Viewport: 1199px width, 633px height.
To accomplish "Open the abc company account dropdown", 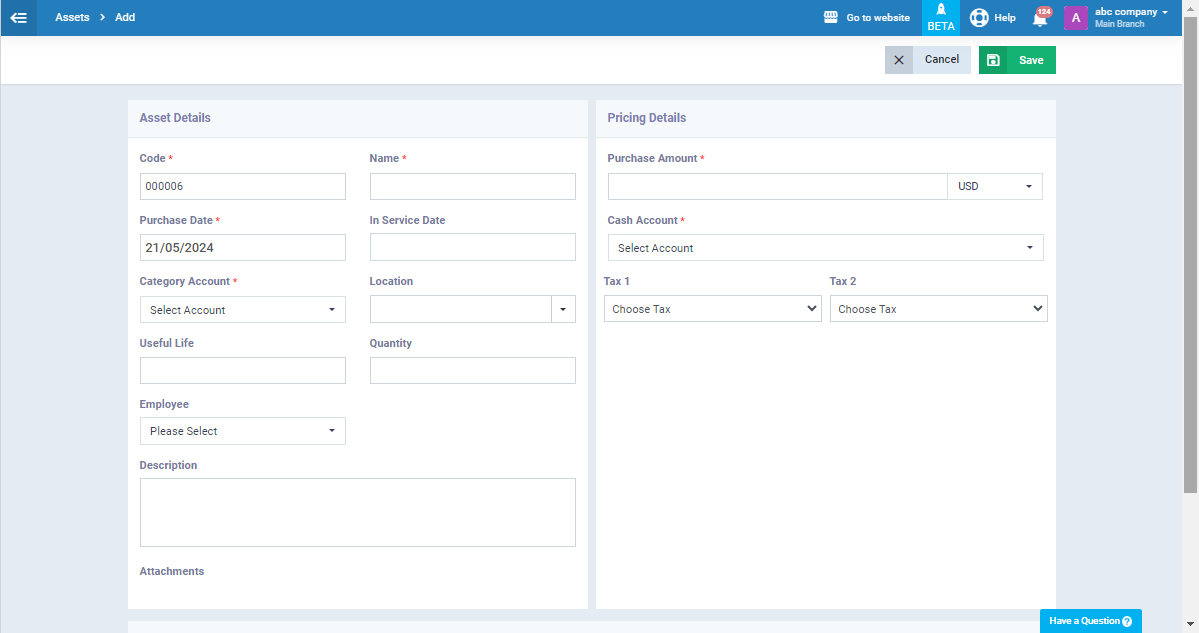I will click(1131, 12).
